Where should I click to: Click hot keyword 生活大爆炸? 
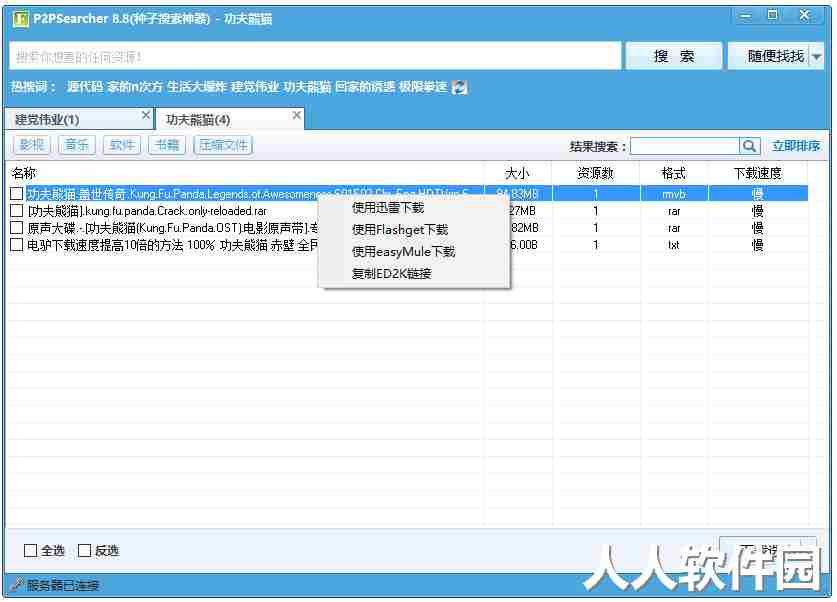pos(197,86)
